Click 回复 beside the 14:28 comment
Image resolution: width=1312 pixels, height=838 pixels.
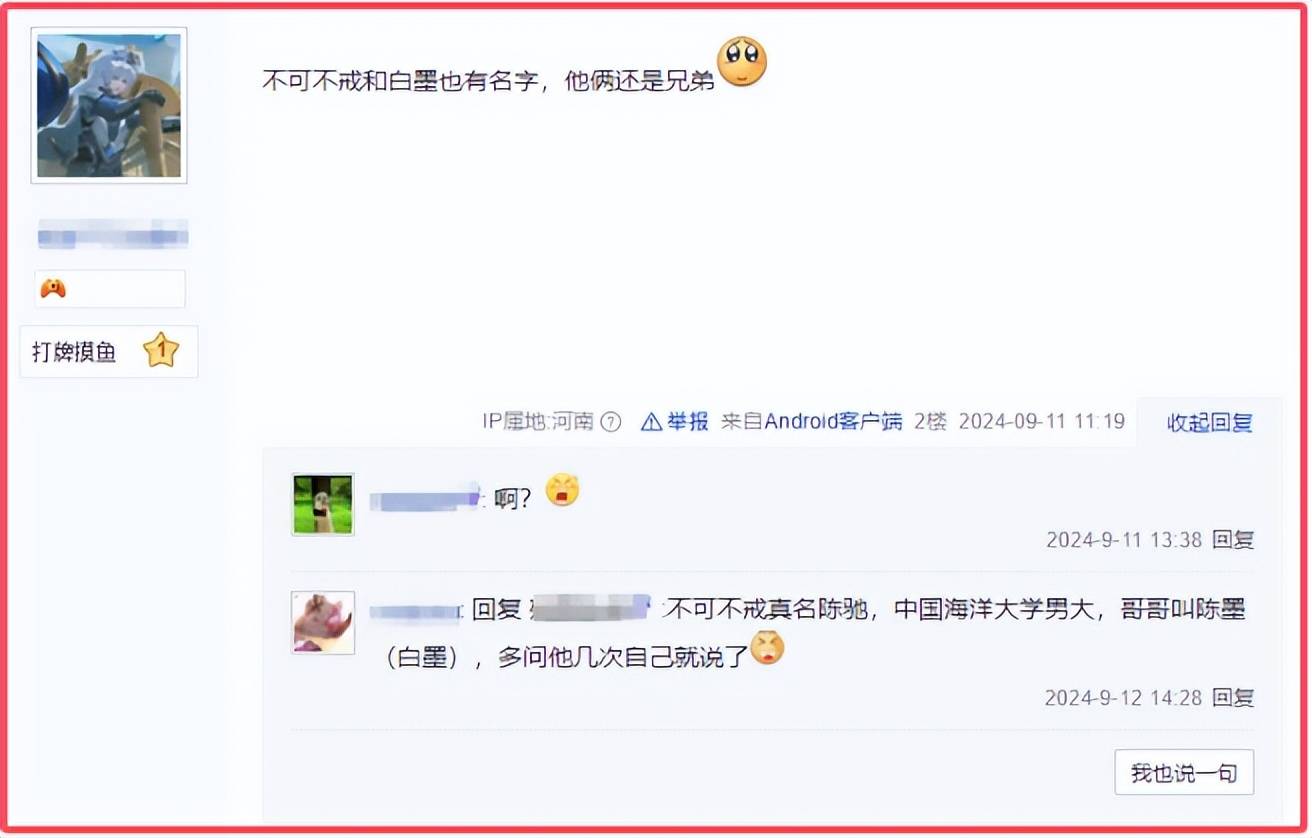coord(1233,698)
